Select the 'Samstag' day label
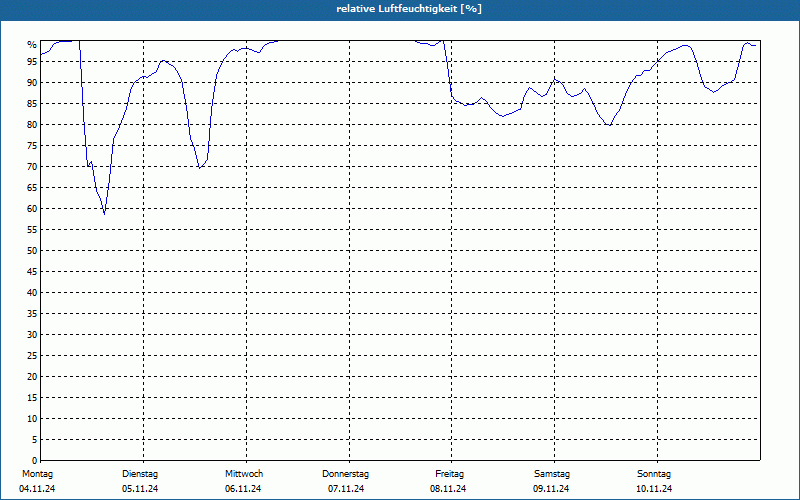This screenshot has width=800, height=500. [x=552, y=474]
